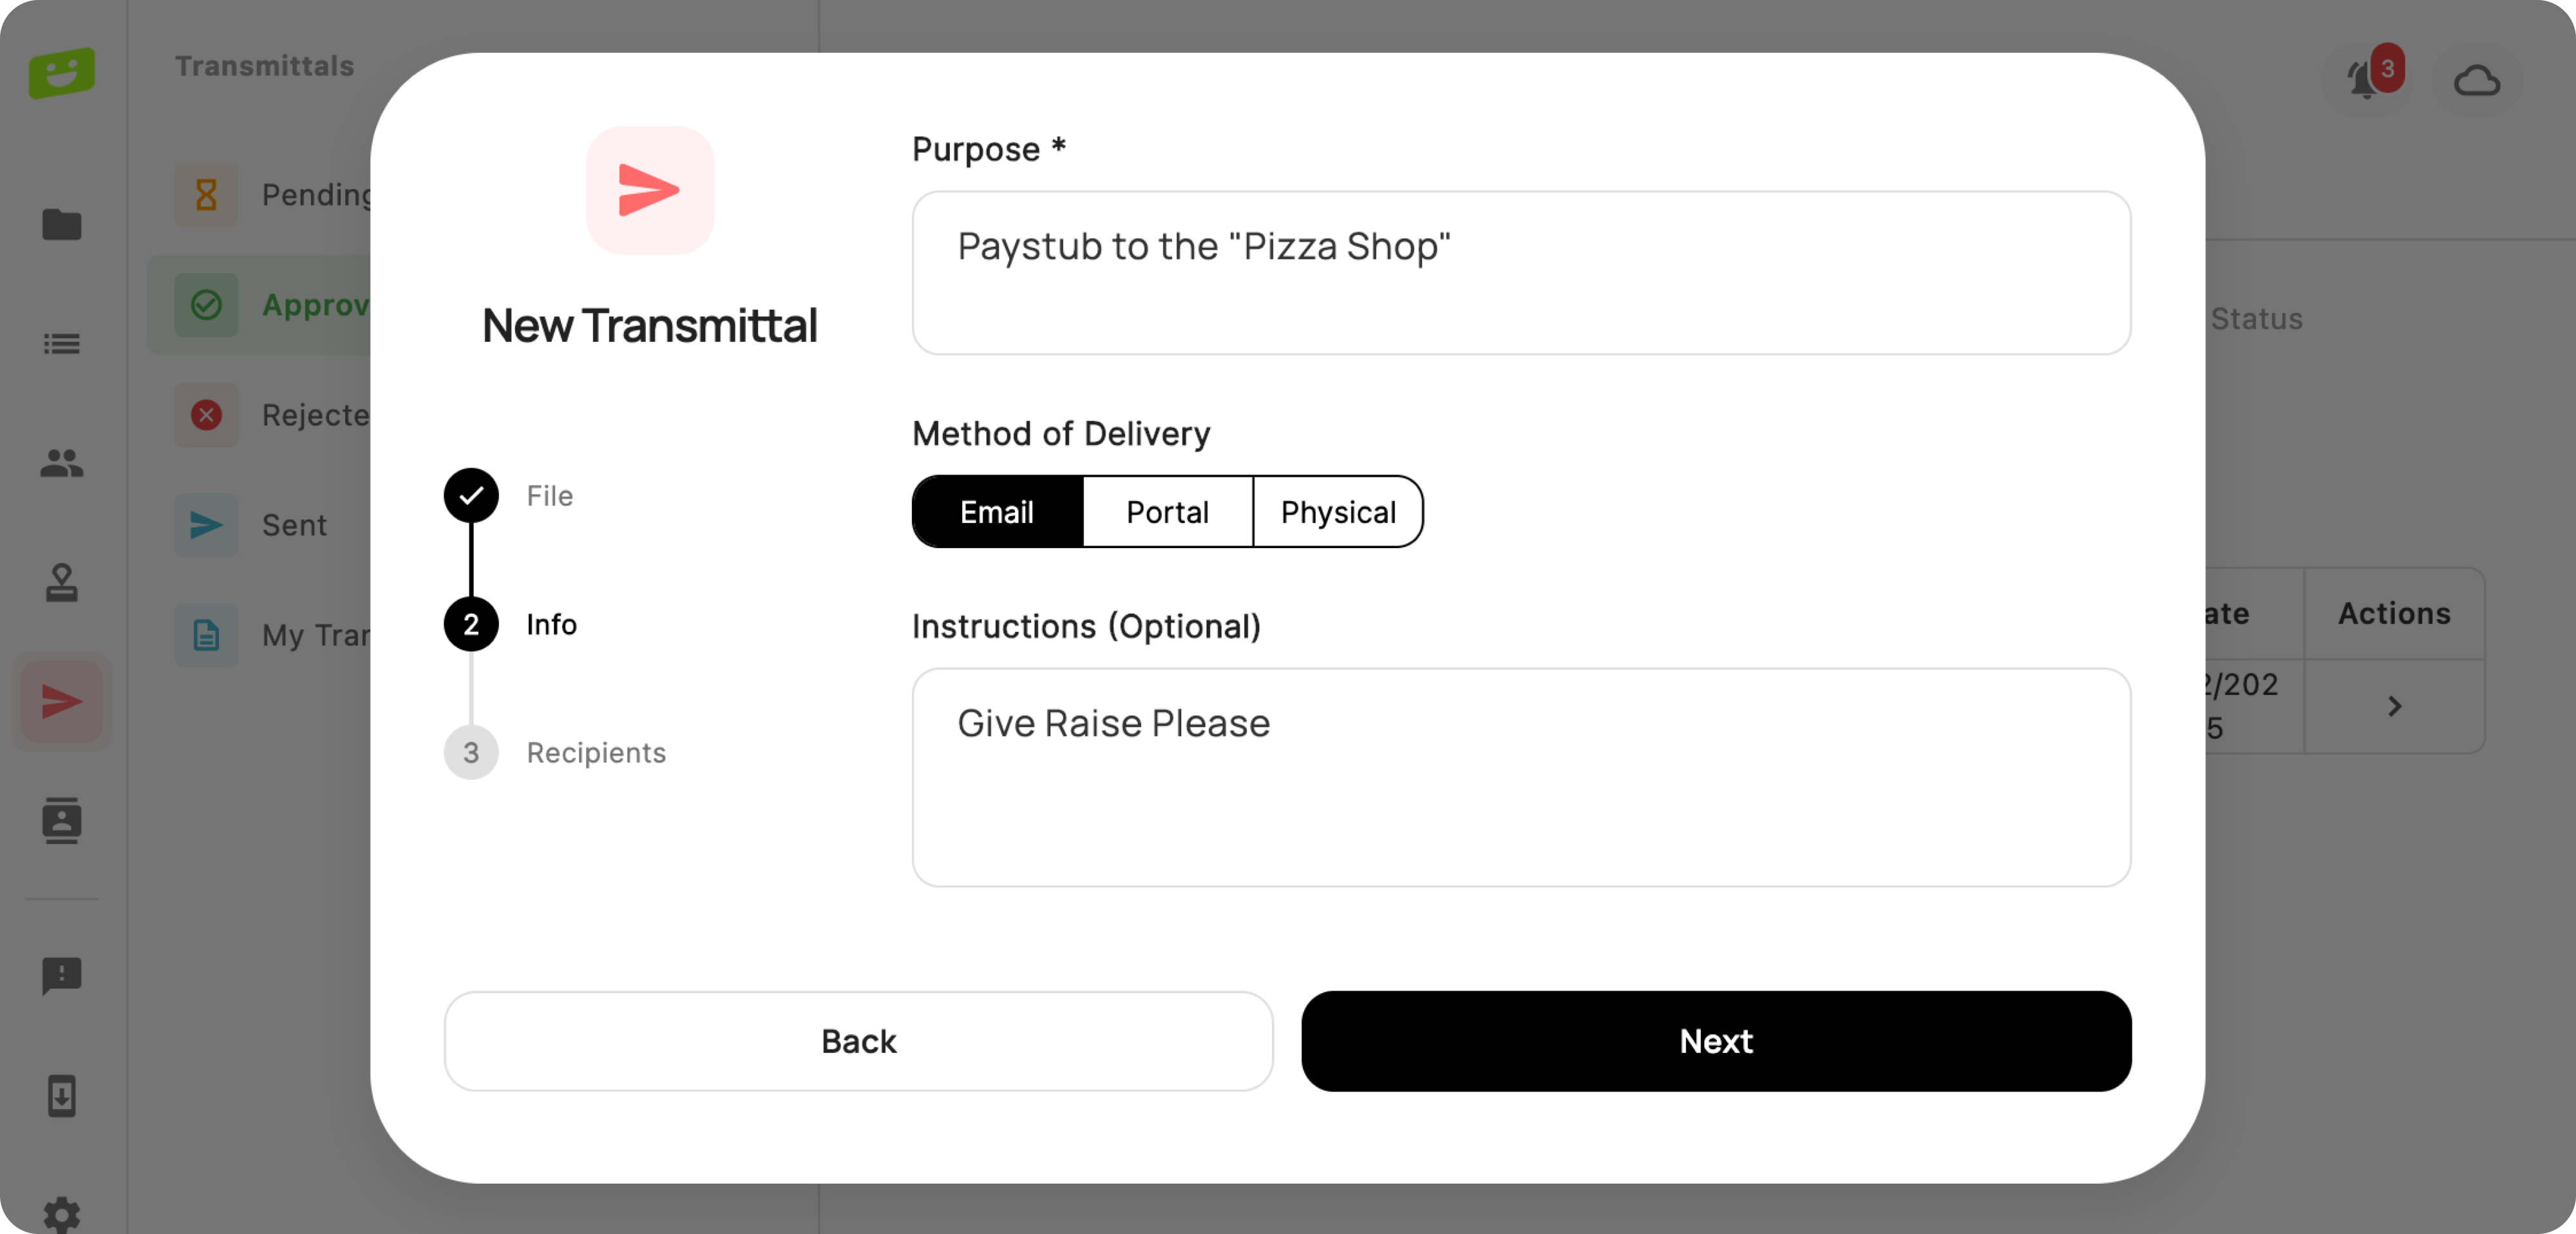Click the Next button
This screenshot has width=2576, height=1234.
[x=1716, y=1041]
